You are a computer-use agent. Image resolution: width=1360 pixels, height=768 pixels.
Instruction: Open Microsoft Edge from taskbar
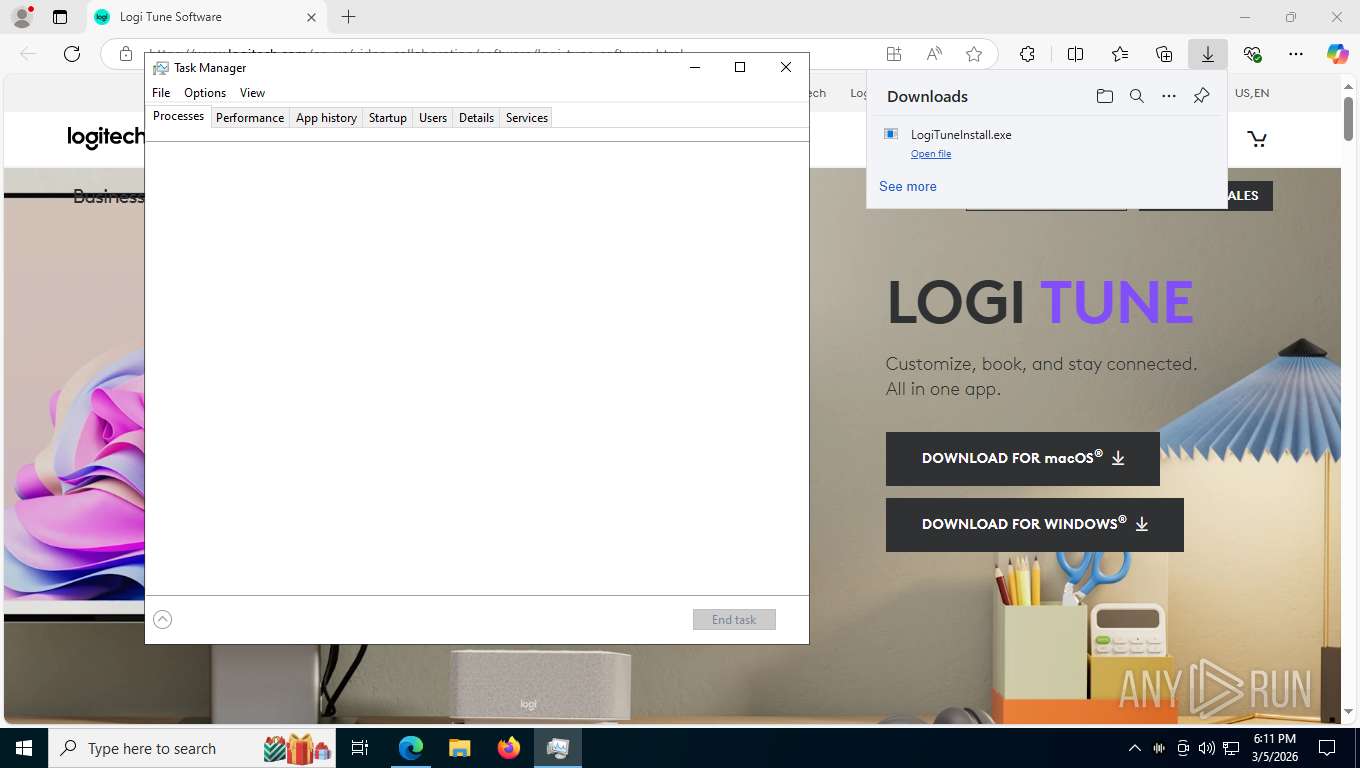point(411,748)
